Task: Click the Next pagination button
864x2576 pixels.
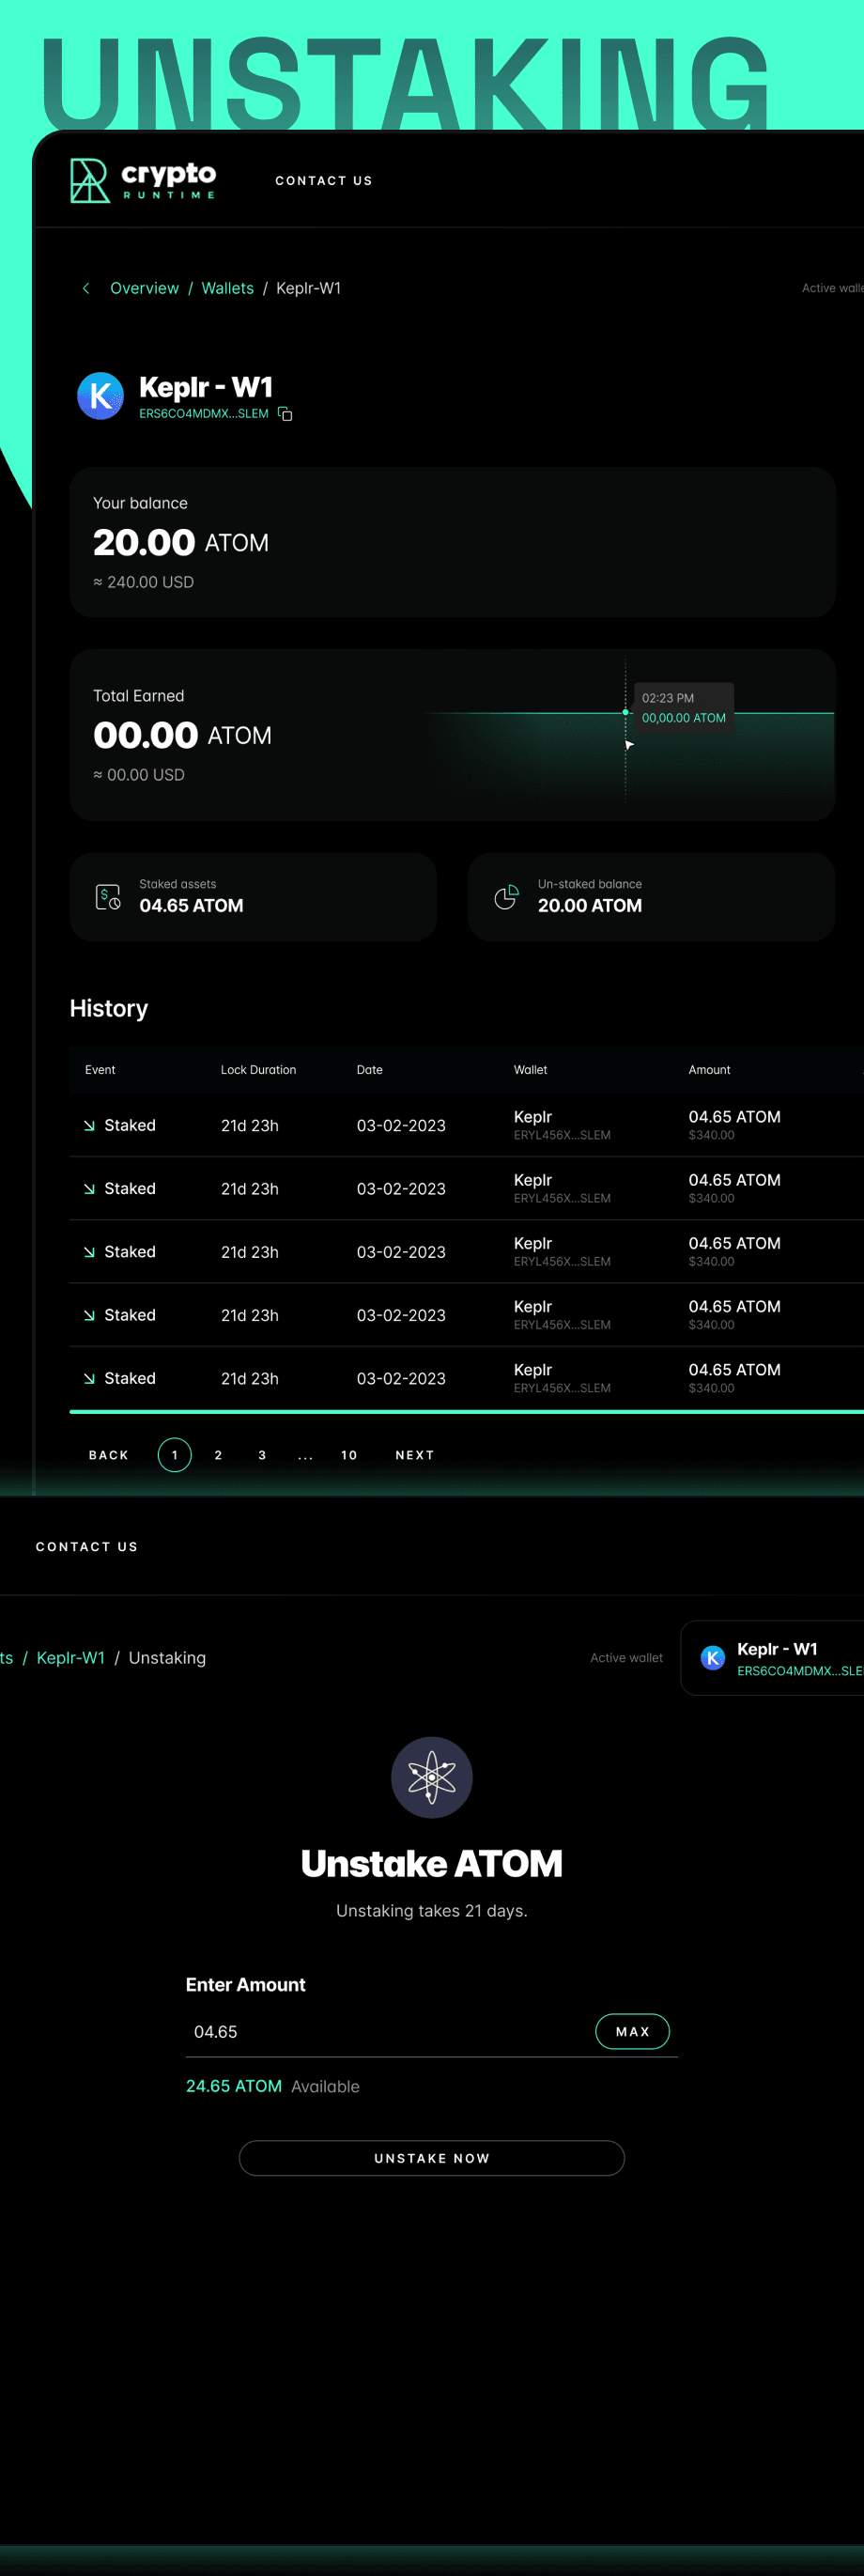Action: [415, 1455]
